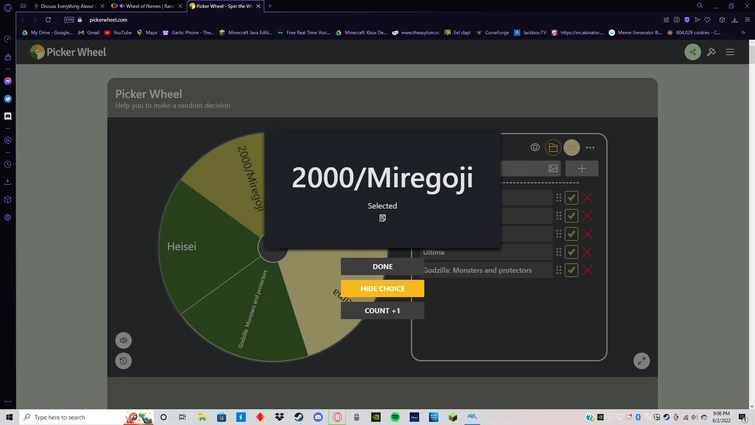Open the Gmail bookmark
Viewport: 755px width, 425px height.
tap(89, 33)
